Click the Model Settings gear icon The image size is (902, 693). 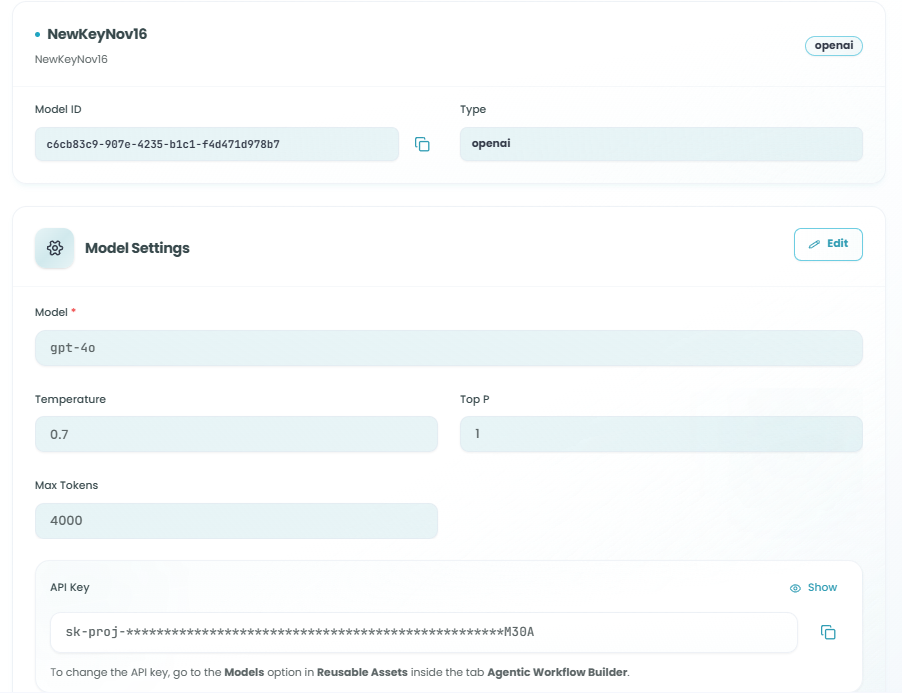(x=54, y=248)
